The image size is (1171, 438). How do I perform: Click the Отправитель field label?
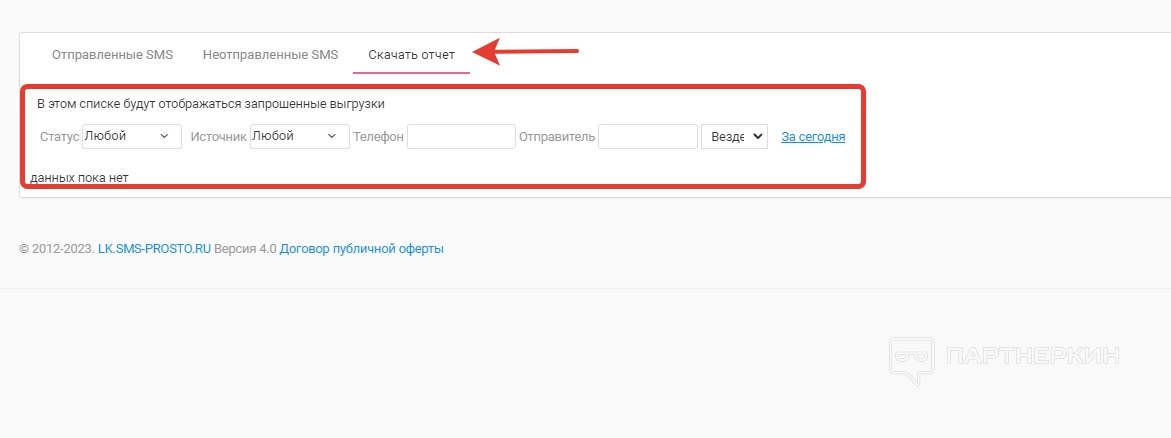(x=557, y=137)
